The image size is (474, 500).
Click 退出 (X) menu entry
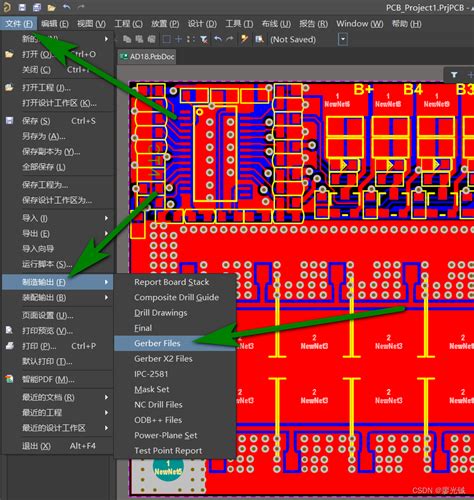point(58,446)
